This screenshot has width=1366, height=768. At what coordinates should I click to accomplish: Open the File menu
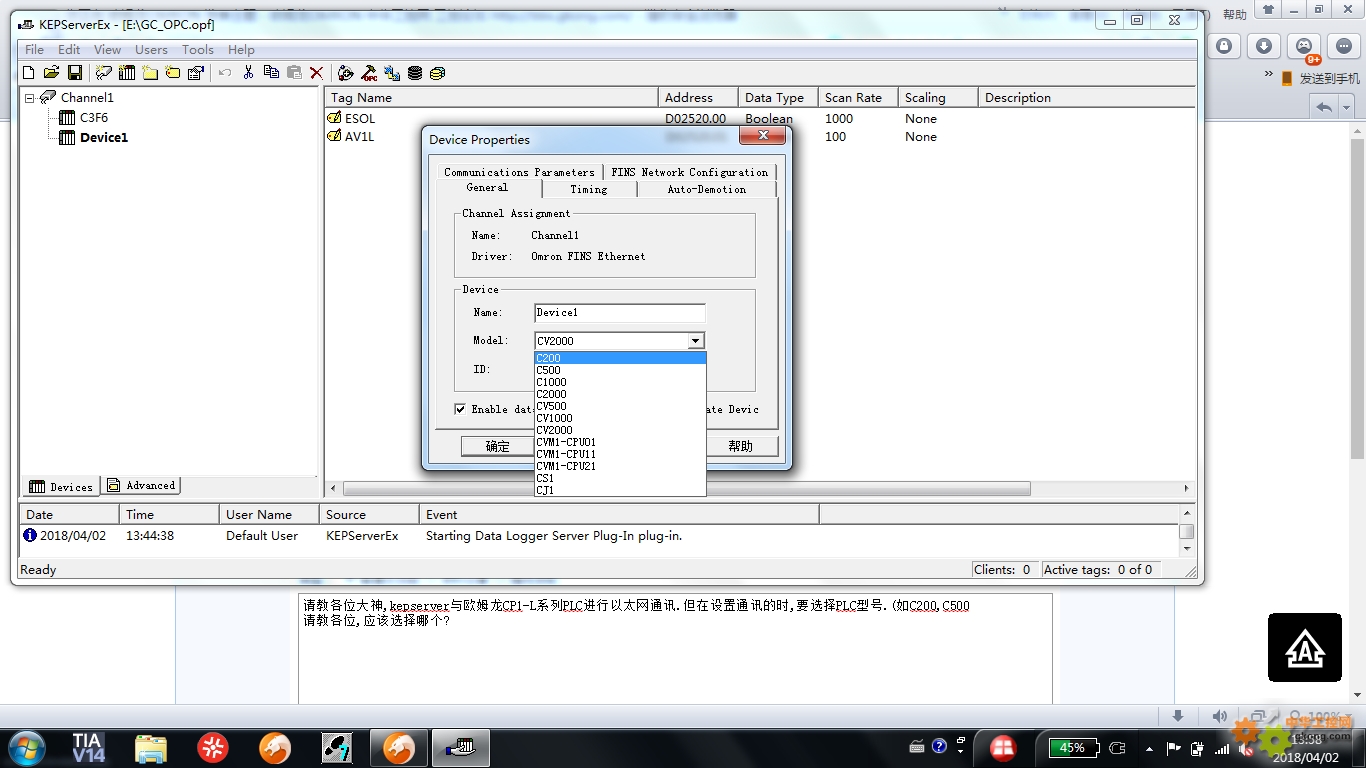click(34, 49)
